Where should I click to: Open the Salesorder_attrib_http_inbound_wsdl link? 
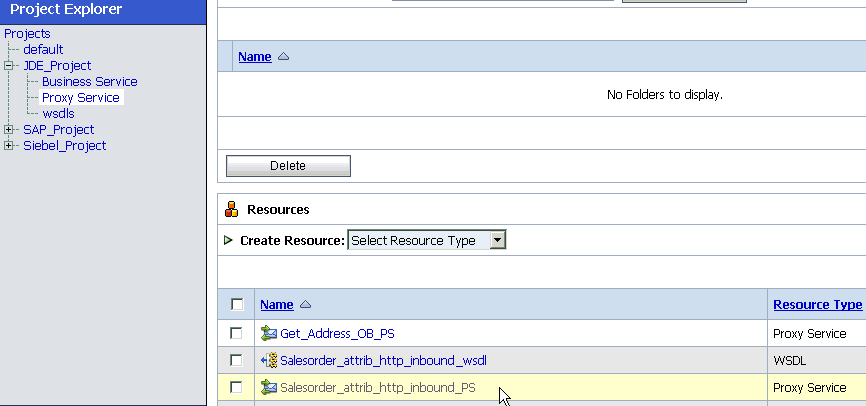tap(383, 361)
